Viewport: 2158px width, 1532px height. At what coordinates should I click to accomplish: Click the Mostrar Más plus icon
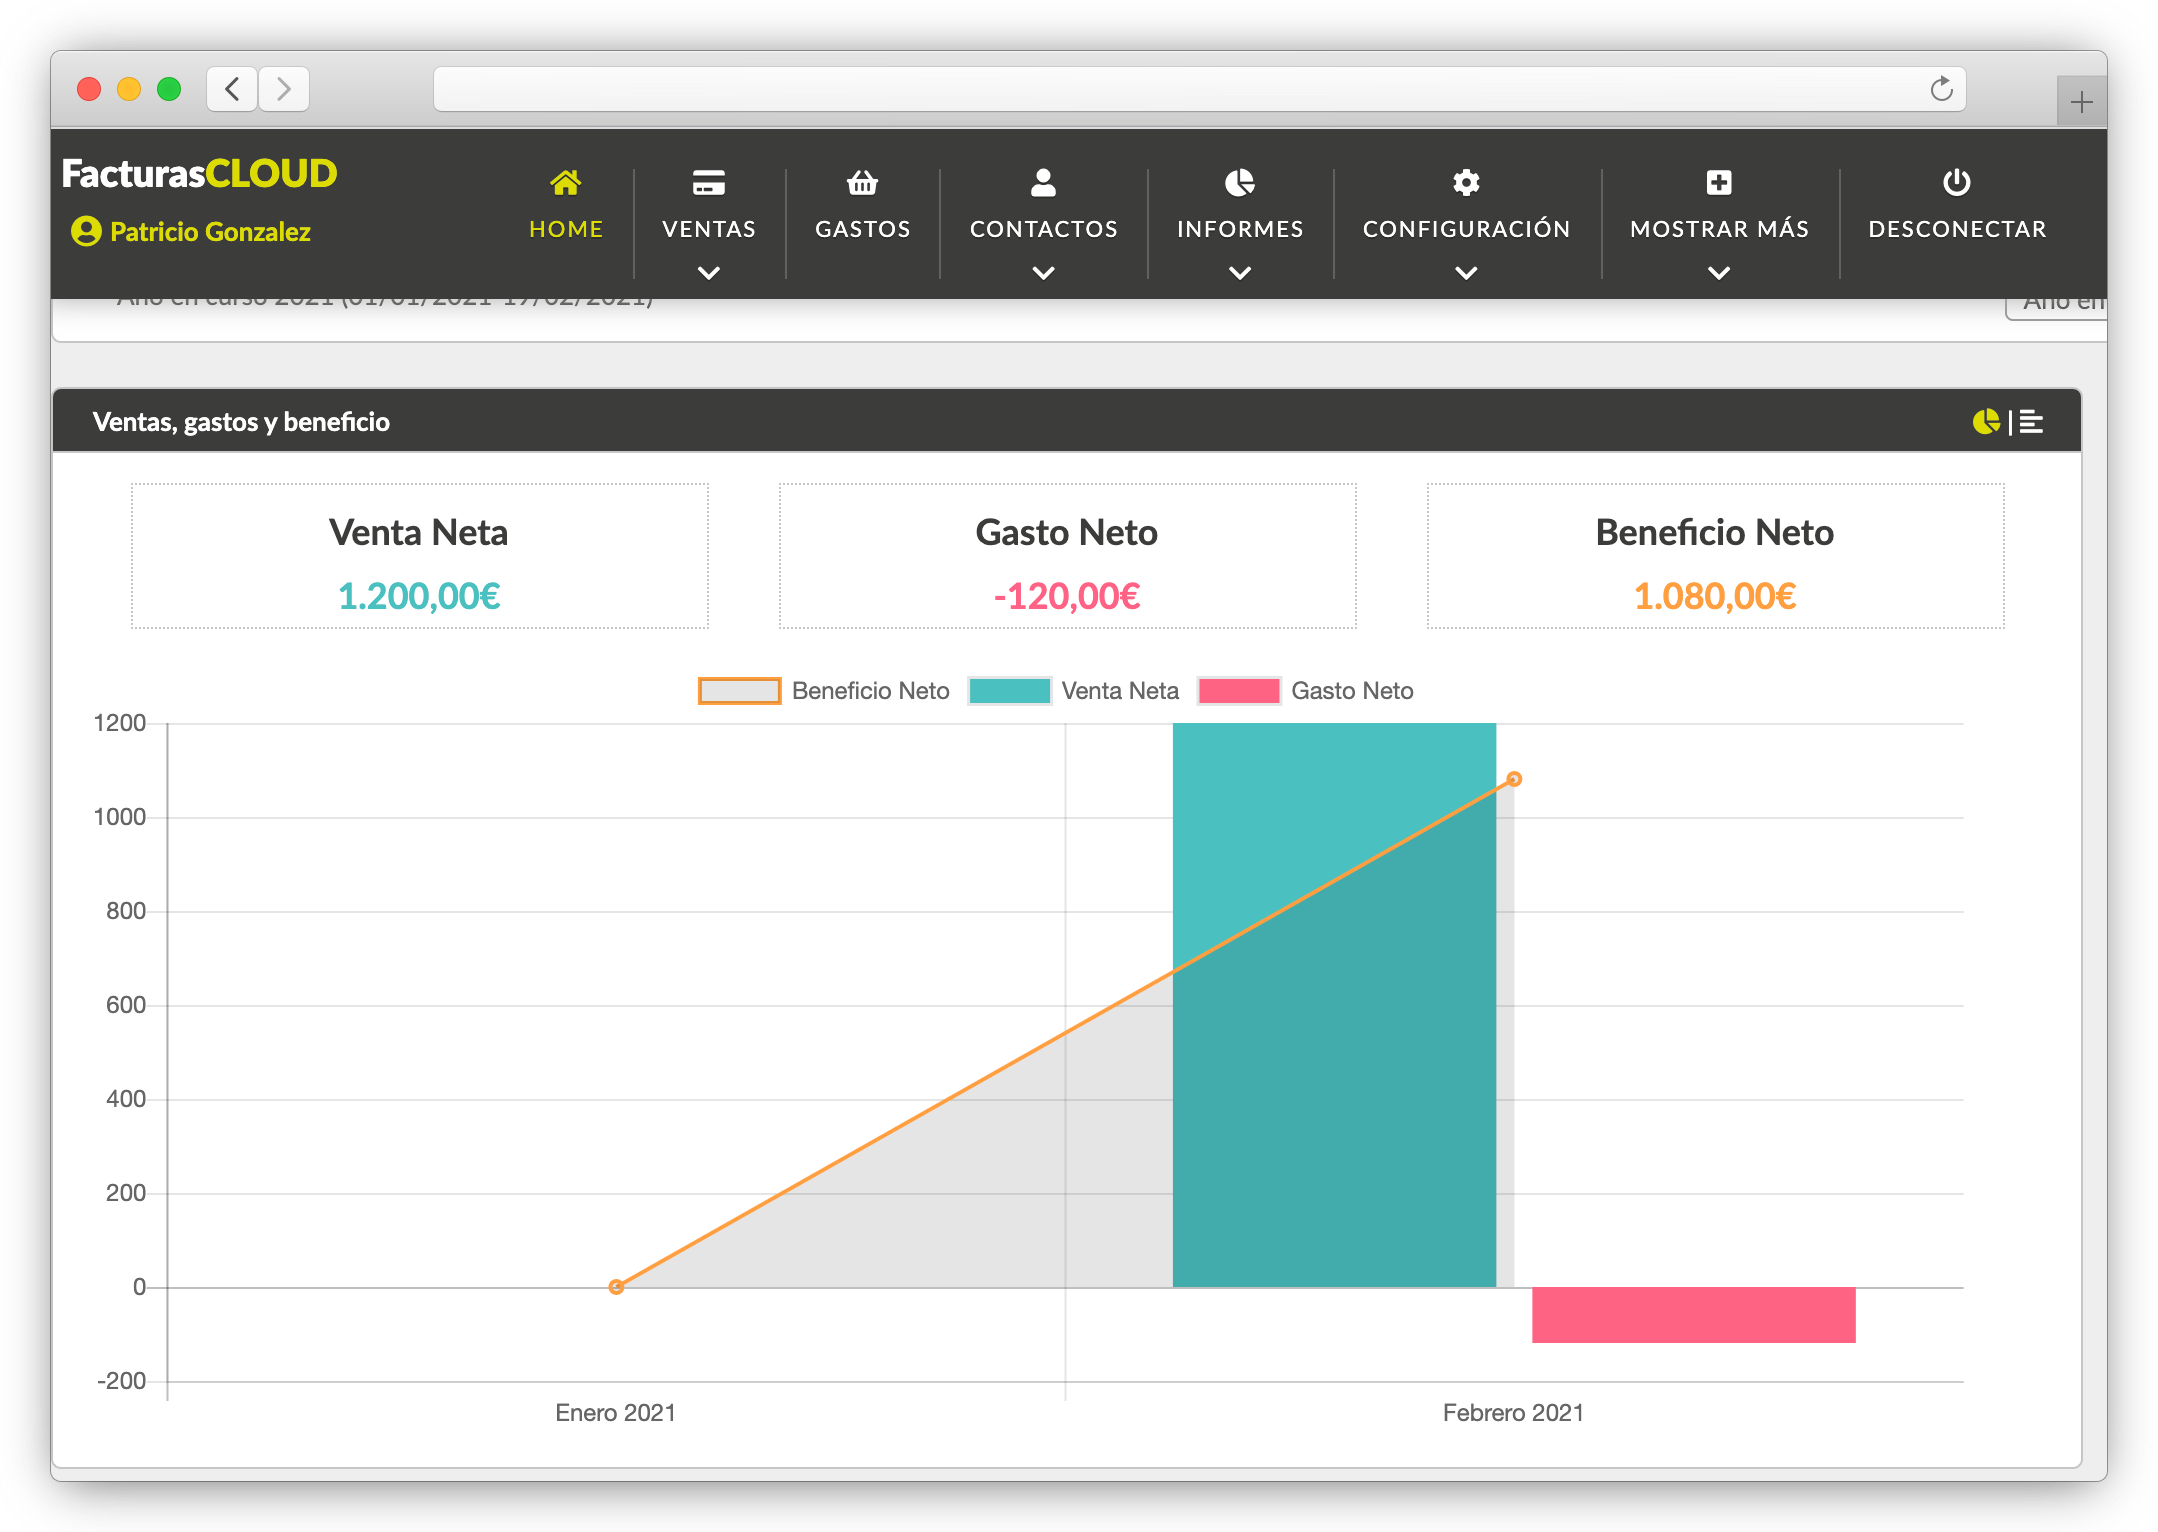1719,183
